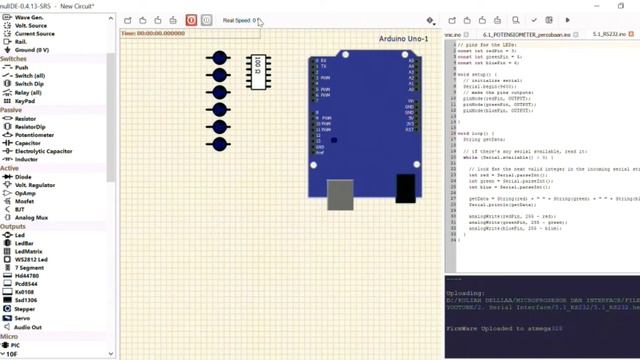
Task: Click the compile checkmark icon
Action: coord(534,20)
